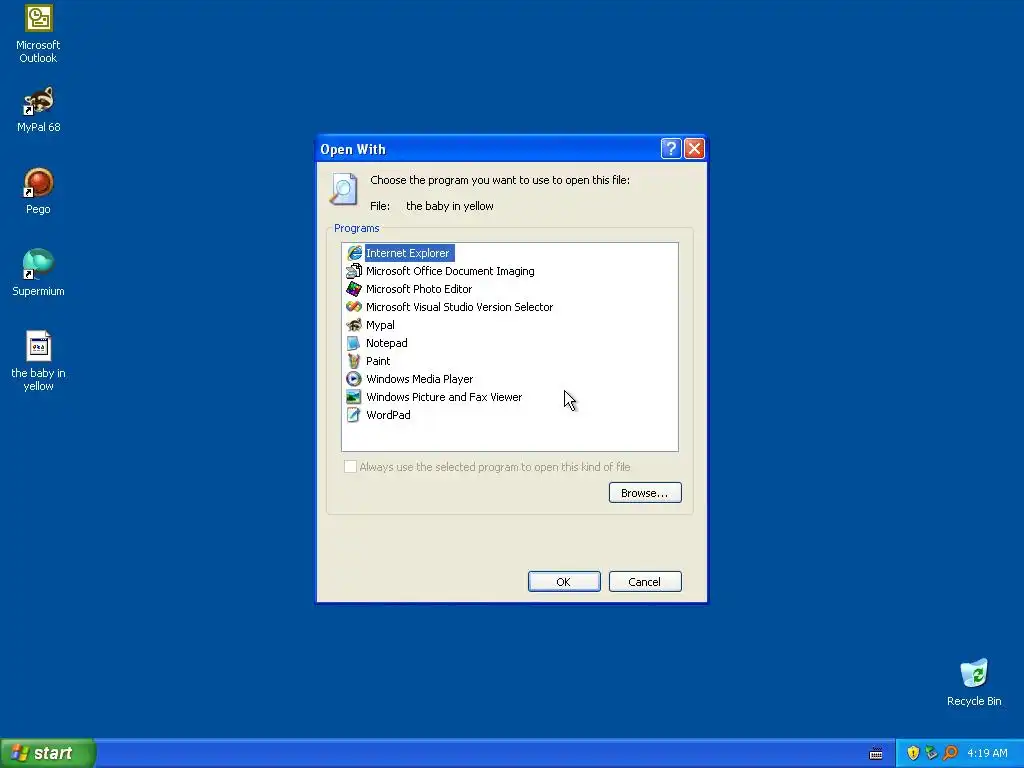Click the Mypal icon in Programs list
This screenshot has height=768, width=1024.
[354, 325]
